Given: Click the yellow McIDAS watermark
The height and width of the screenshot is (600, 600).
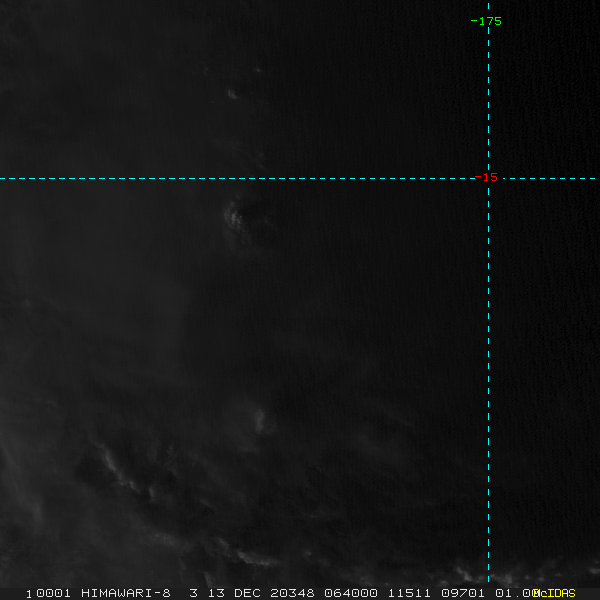Looking at the screenshot, I should [554, 593].
